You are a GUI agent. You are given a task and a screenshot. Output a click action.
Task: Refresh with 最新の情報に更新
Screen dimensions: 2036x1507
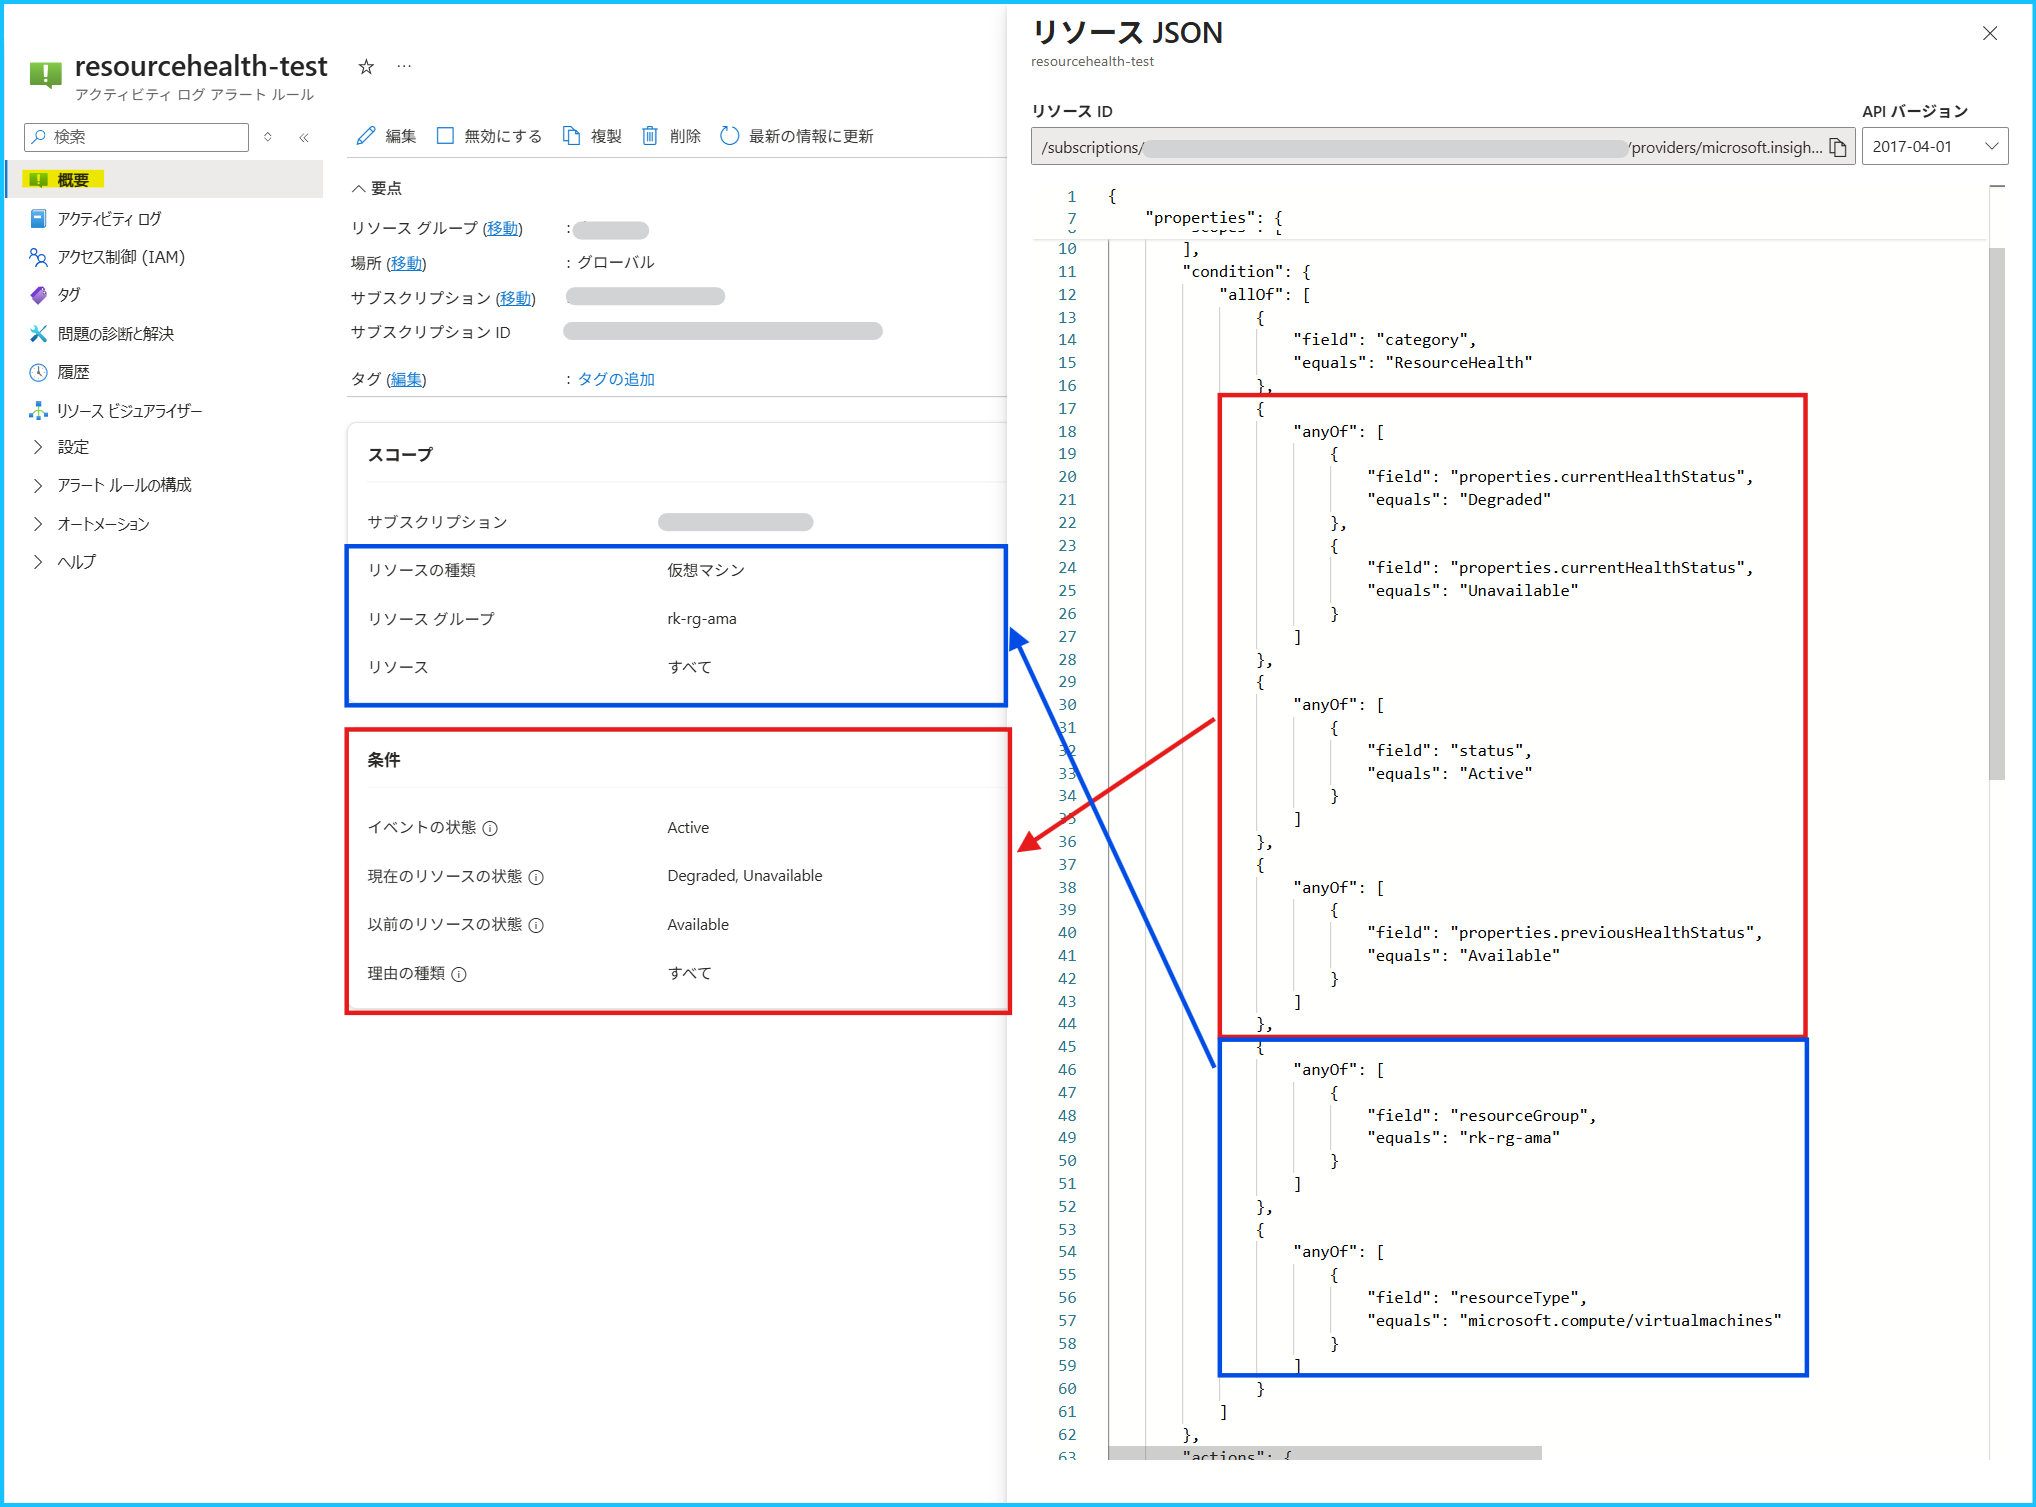796,136
